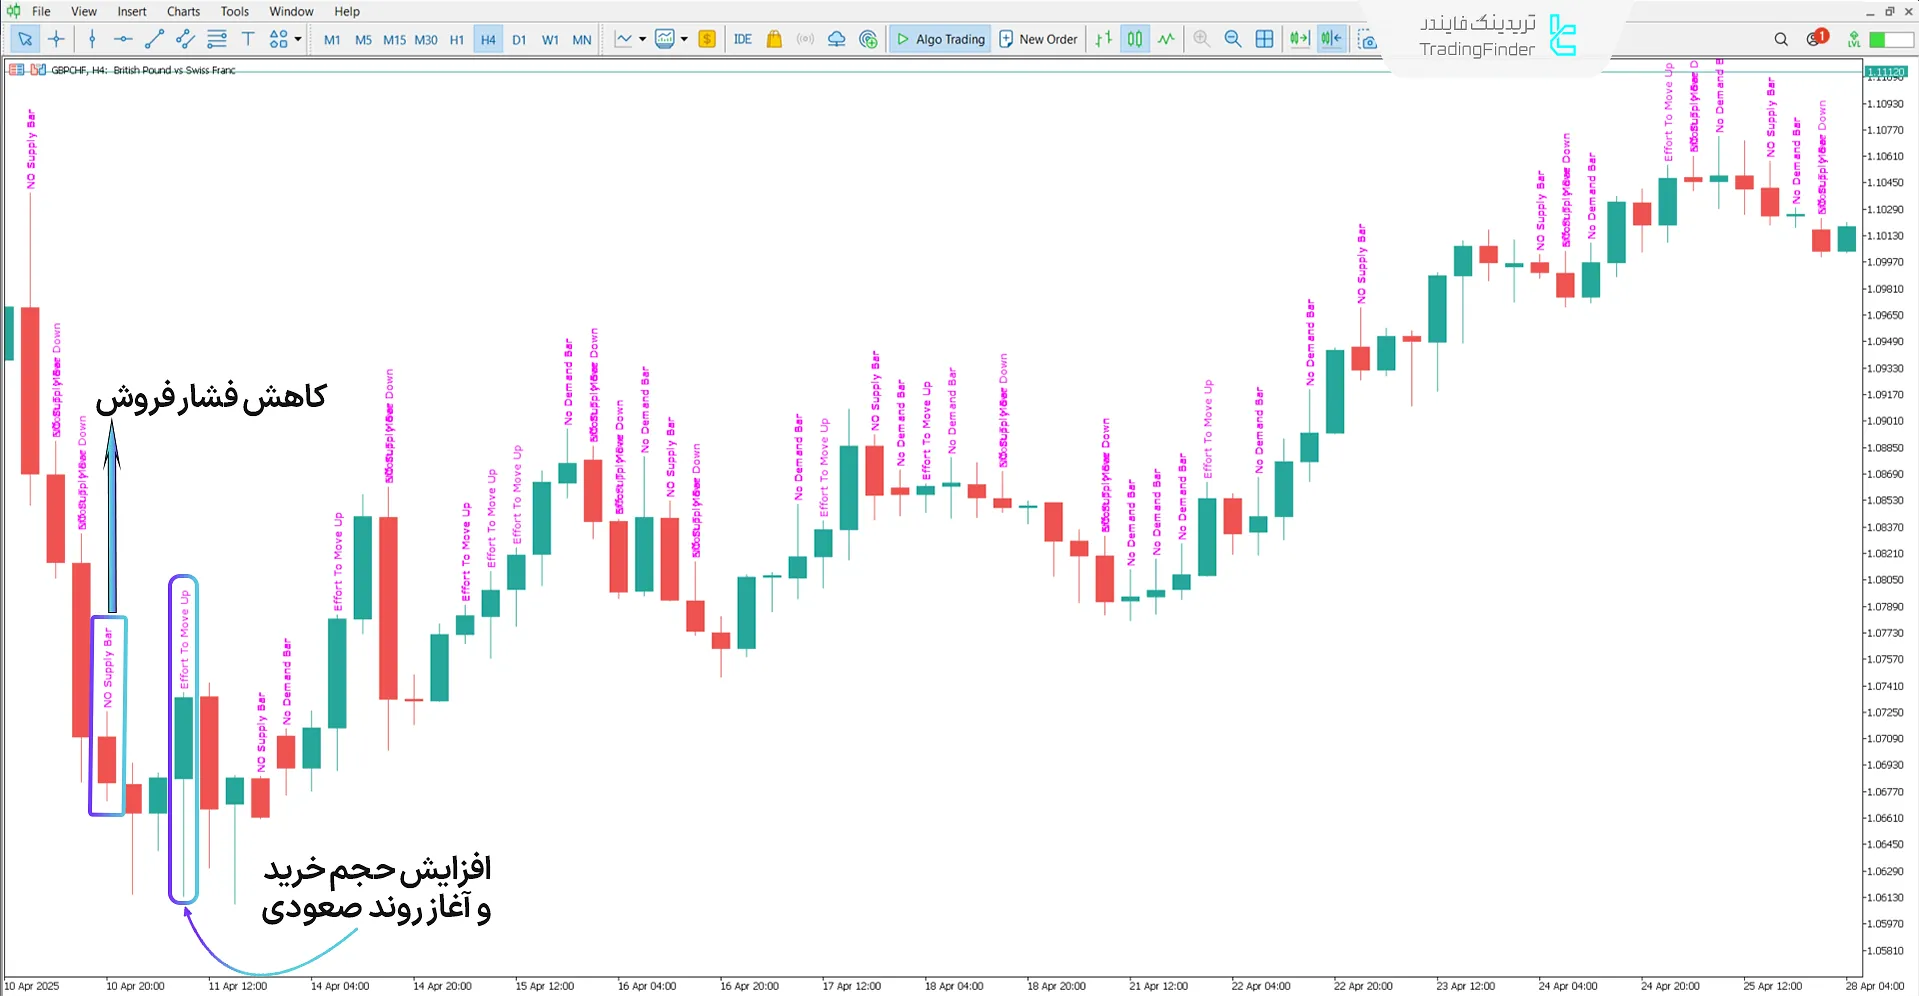This screenshot has height=996, width=1919.
Task: Switch timeframe to D1
Action: click(519, 39)
